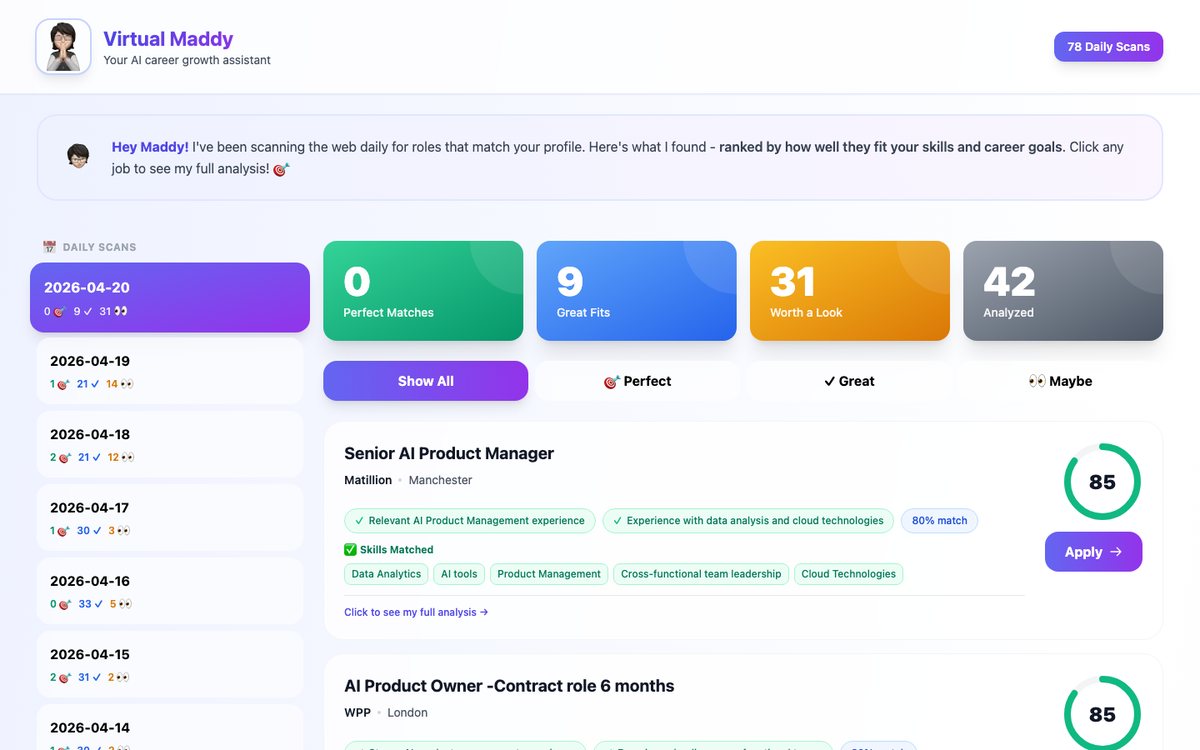Viewport: 1200px width, 750px height.
Task: Open the Senior AI Product Manager title
Action: pos(449,453)
